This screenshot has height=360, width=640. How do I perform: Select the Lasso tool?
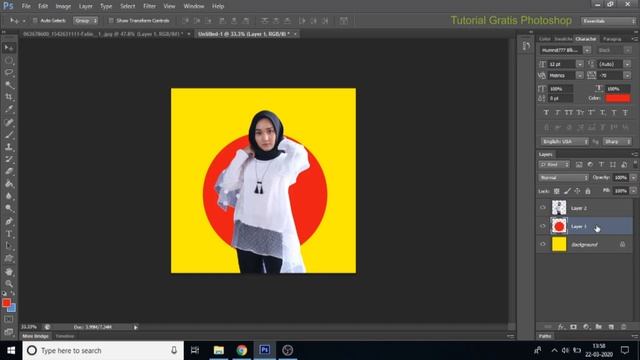click(x=9, y=73)
